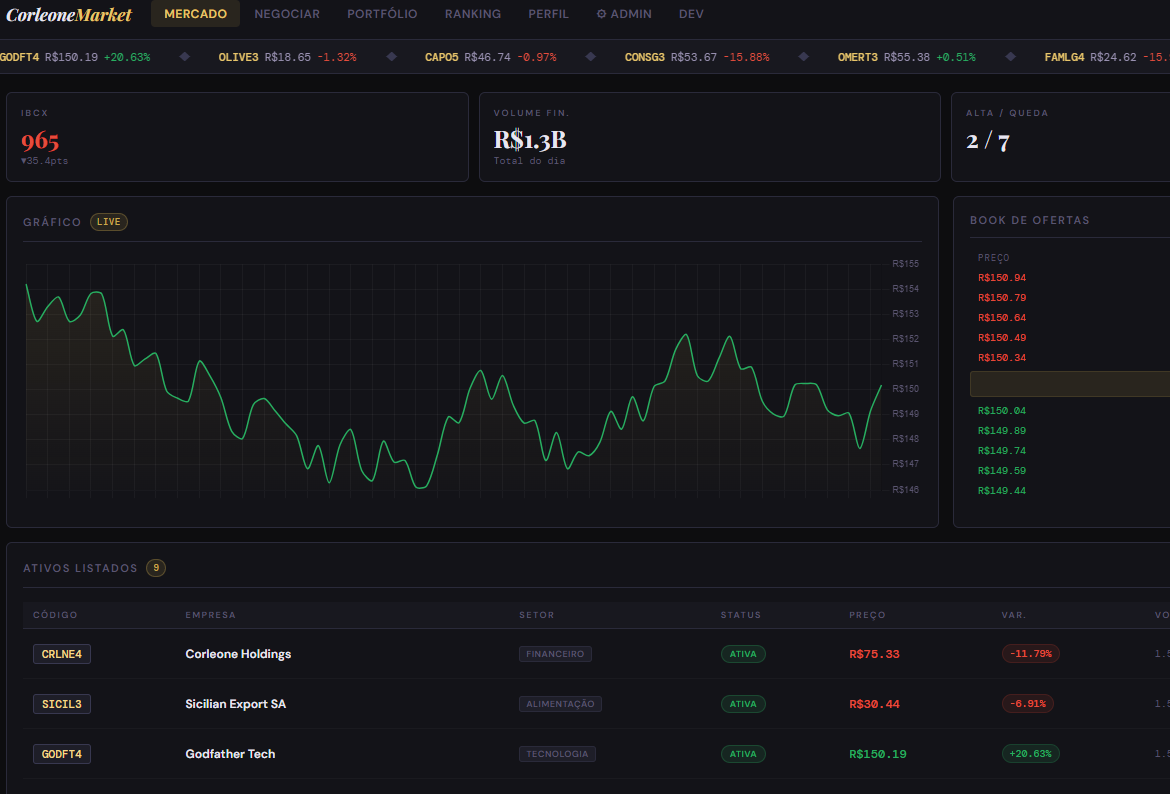Open Godfather Tech company row

(x=230, y=754)
